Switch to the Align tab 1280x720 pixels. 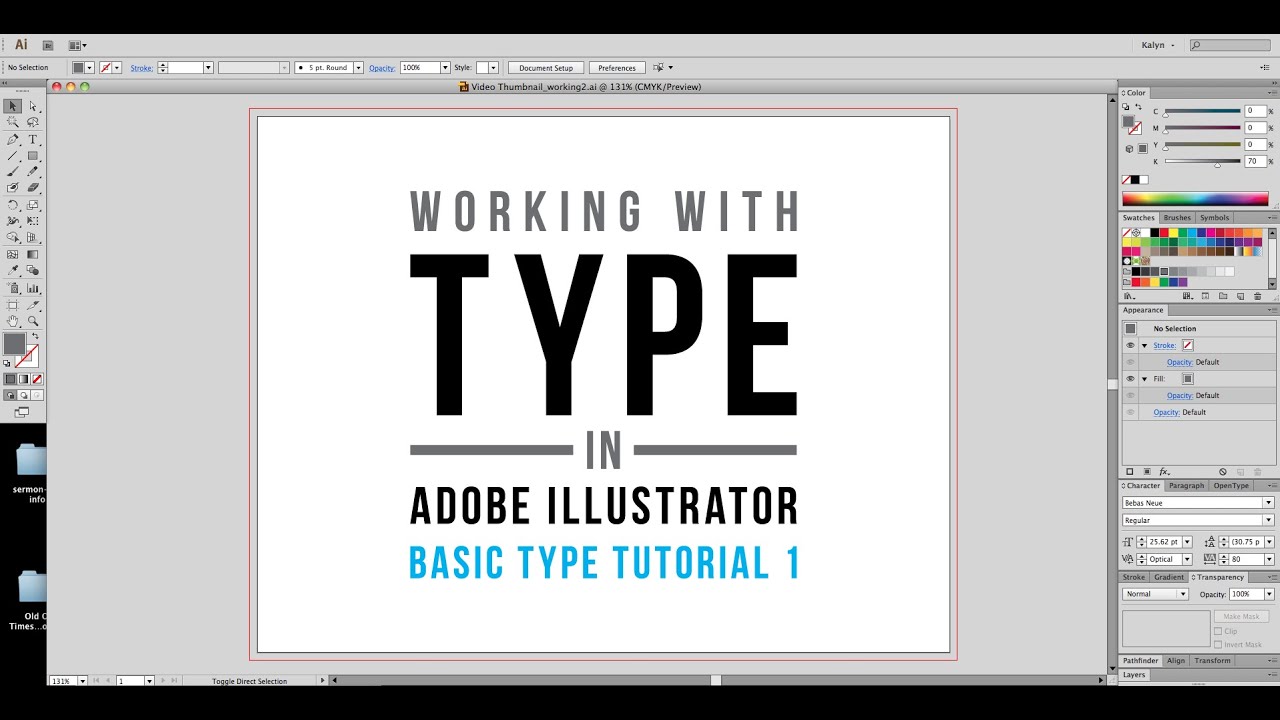1176,661
